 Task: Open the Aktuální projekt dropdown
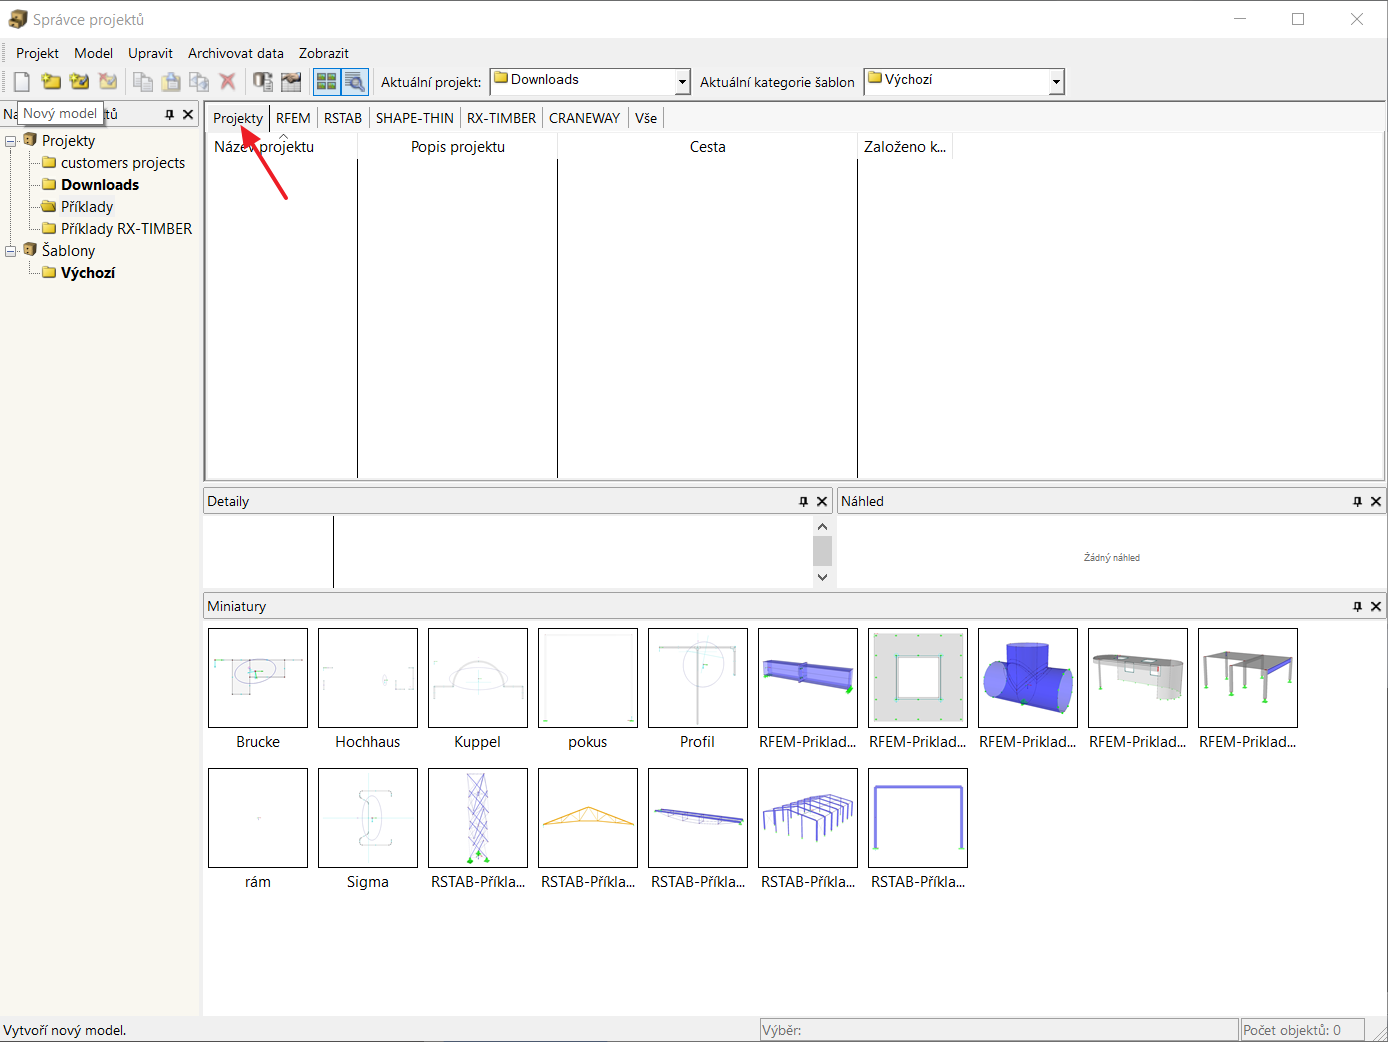pyautogui.click(x=683, y=82)
